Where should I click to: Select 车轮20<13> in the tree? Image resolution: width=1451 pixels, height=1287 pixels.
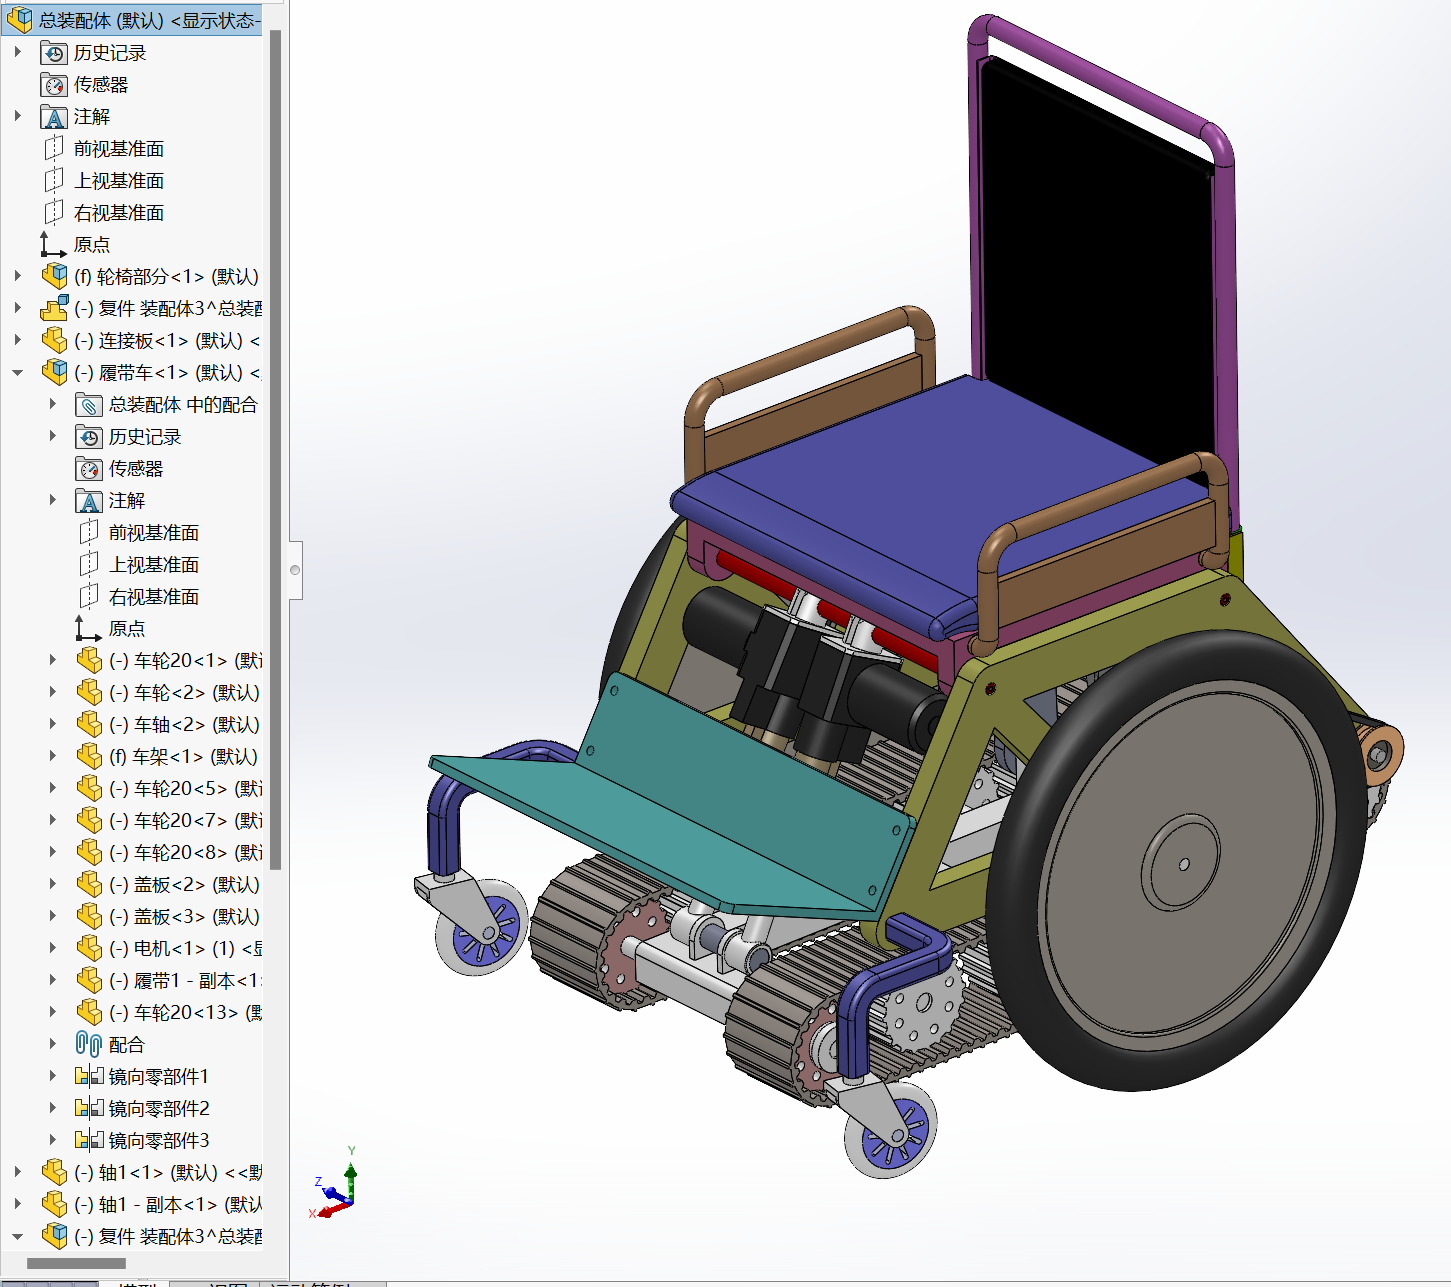(186, 1012)
